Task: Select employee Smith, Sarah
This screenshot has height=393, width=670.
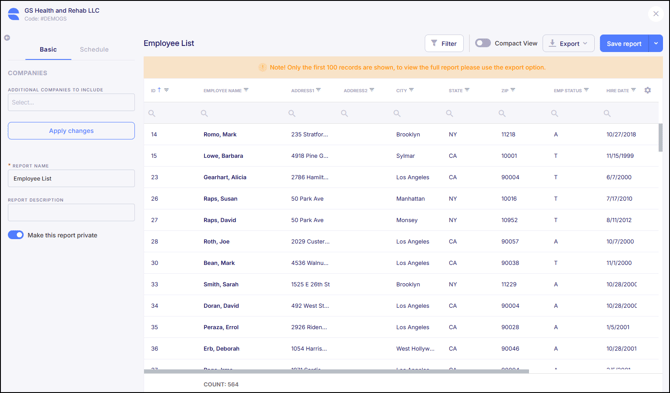Action: coord(221,284)
